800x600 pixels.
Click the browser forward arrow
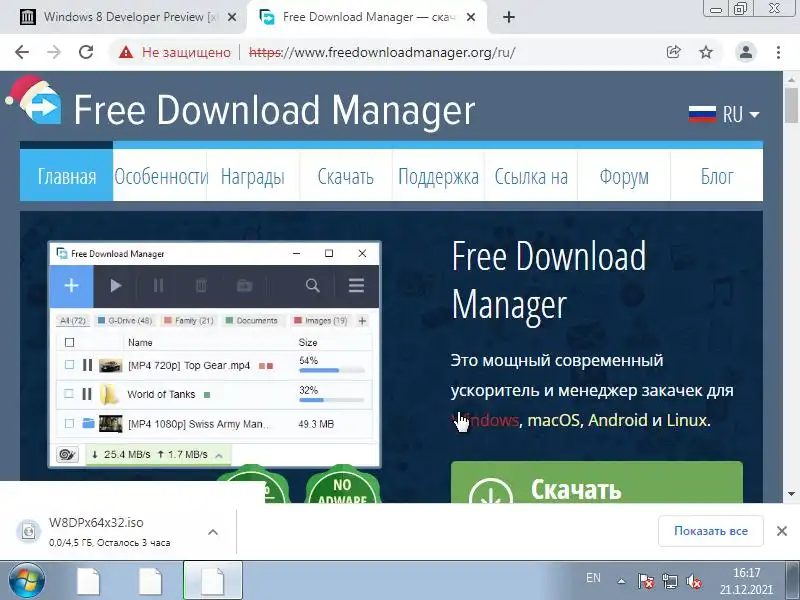click(x=54, y=52)
